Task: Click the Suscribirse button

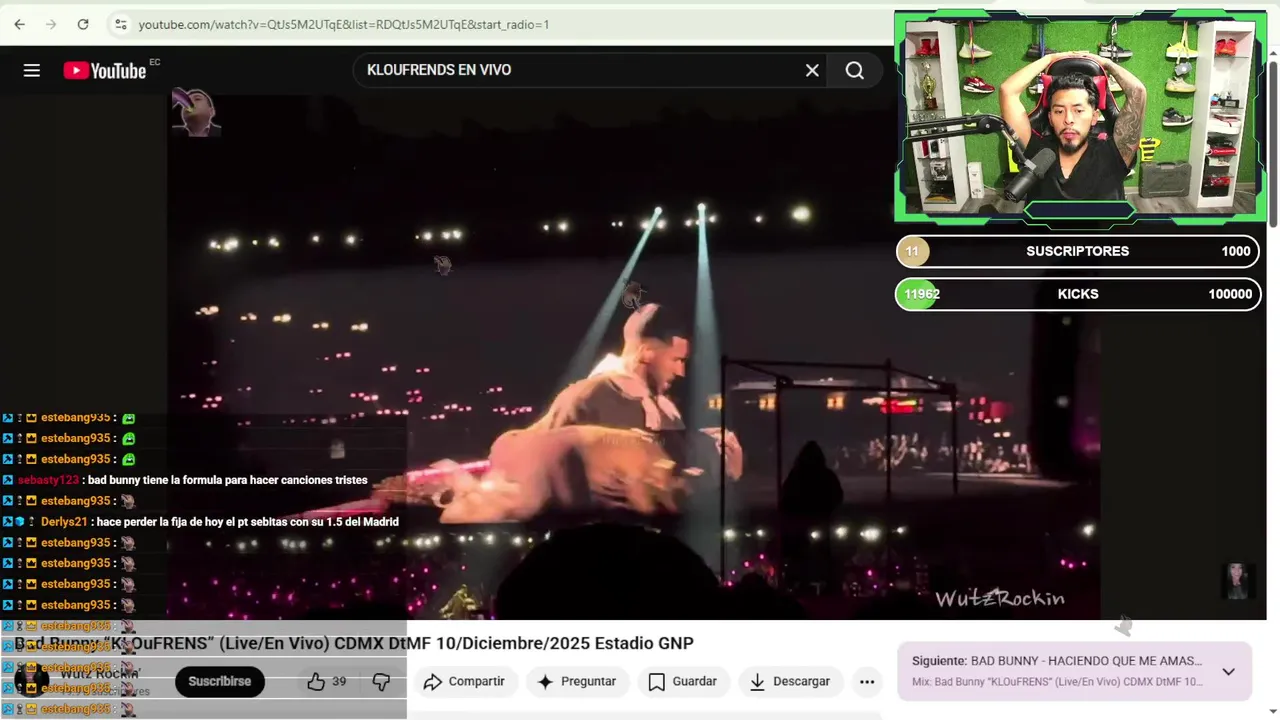Action: point(220,681)
